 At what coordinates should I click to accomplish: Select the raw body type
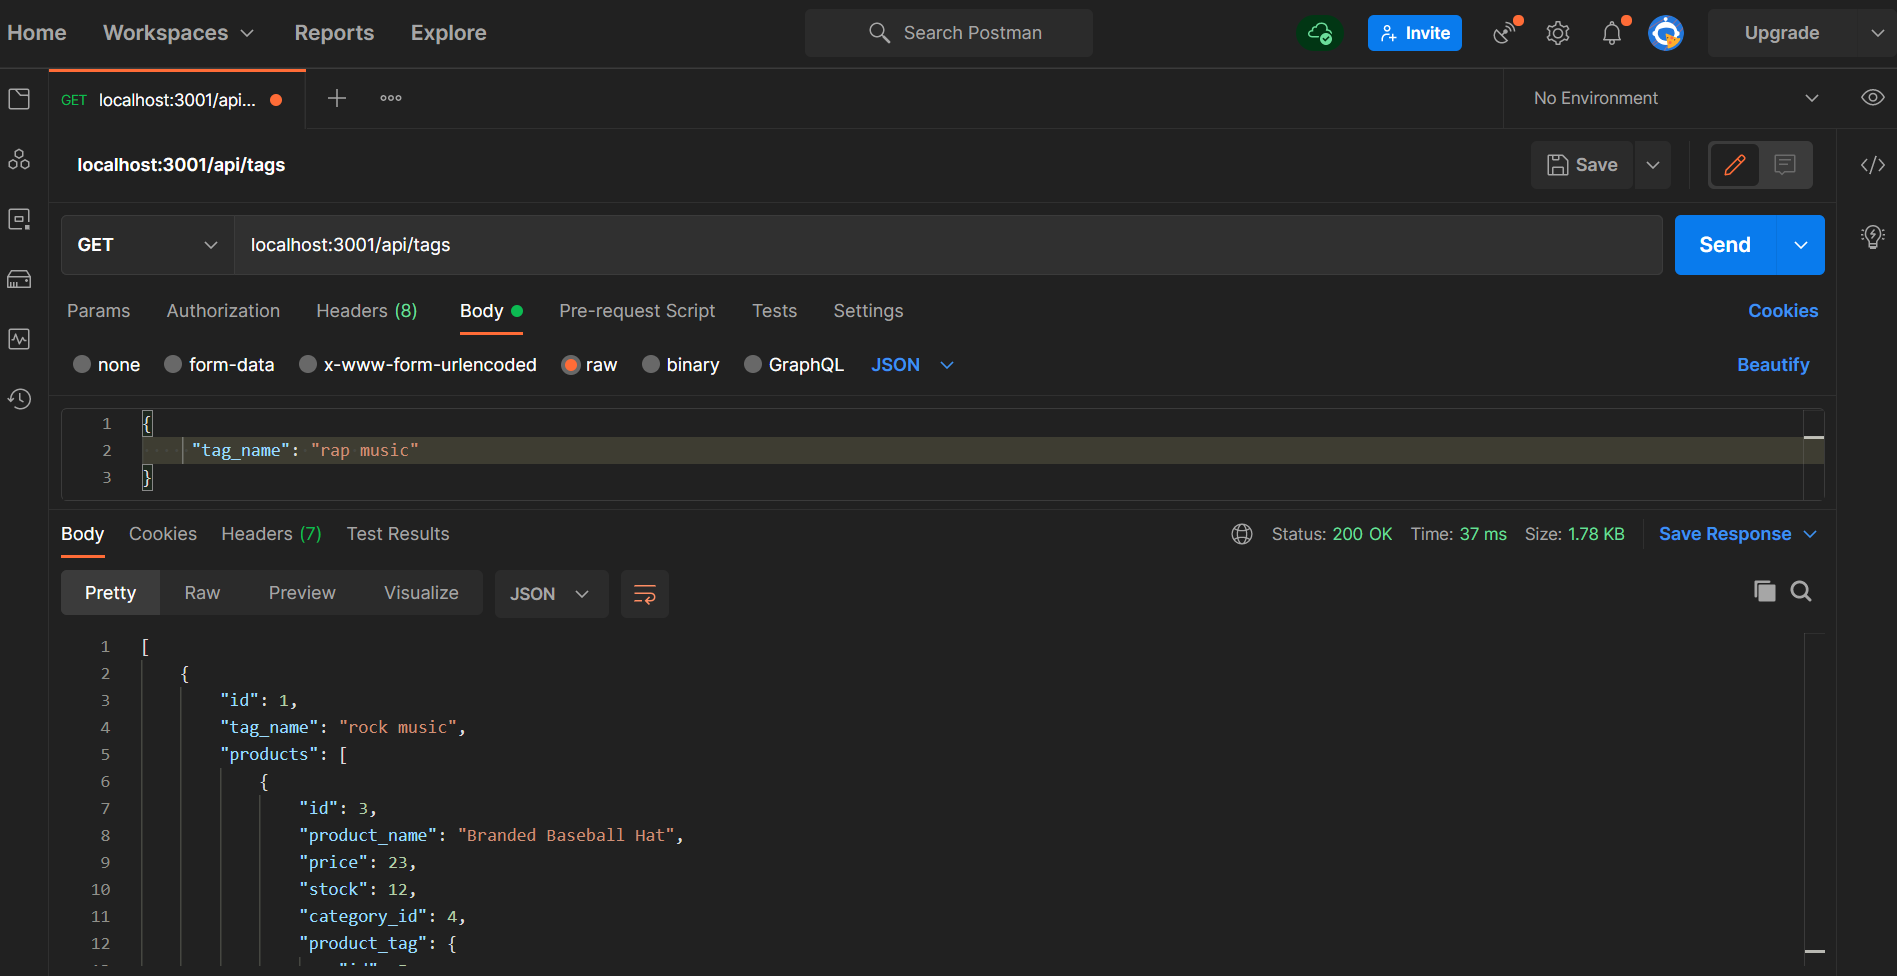point(571,365)
